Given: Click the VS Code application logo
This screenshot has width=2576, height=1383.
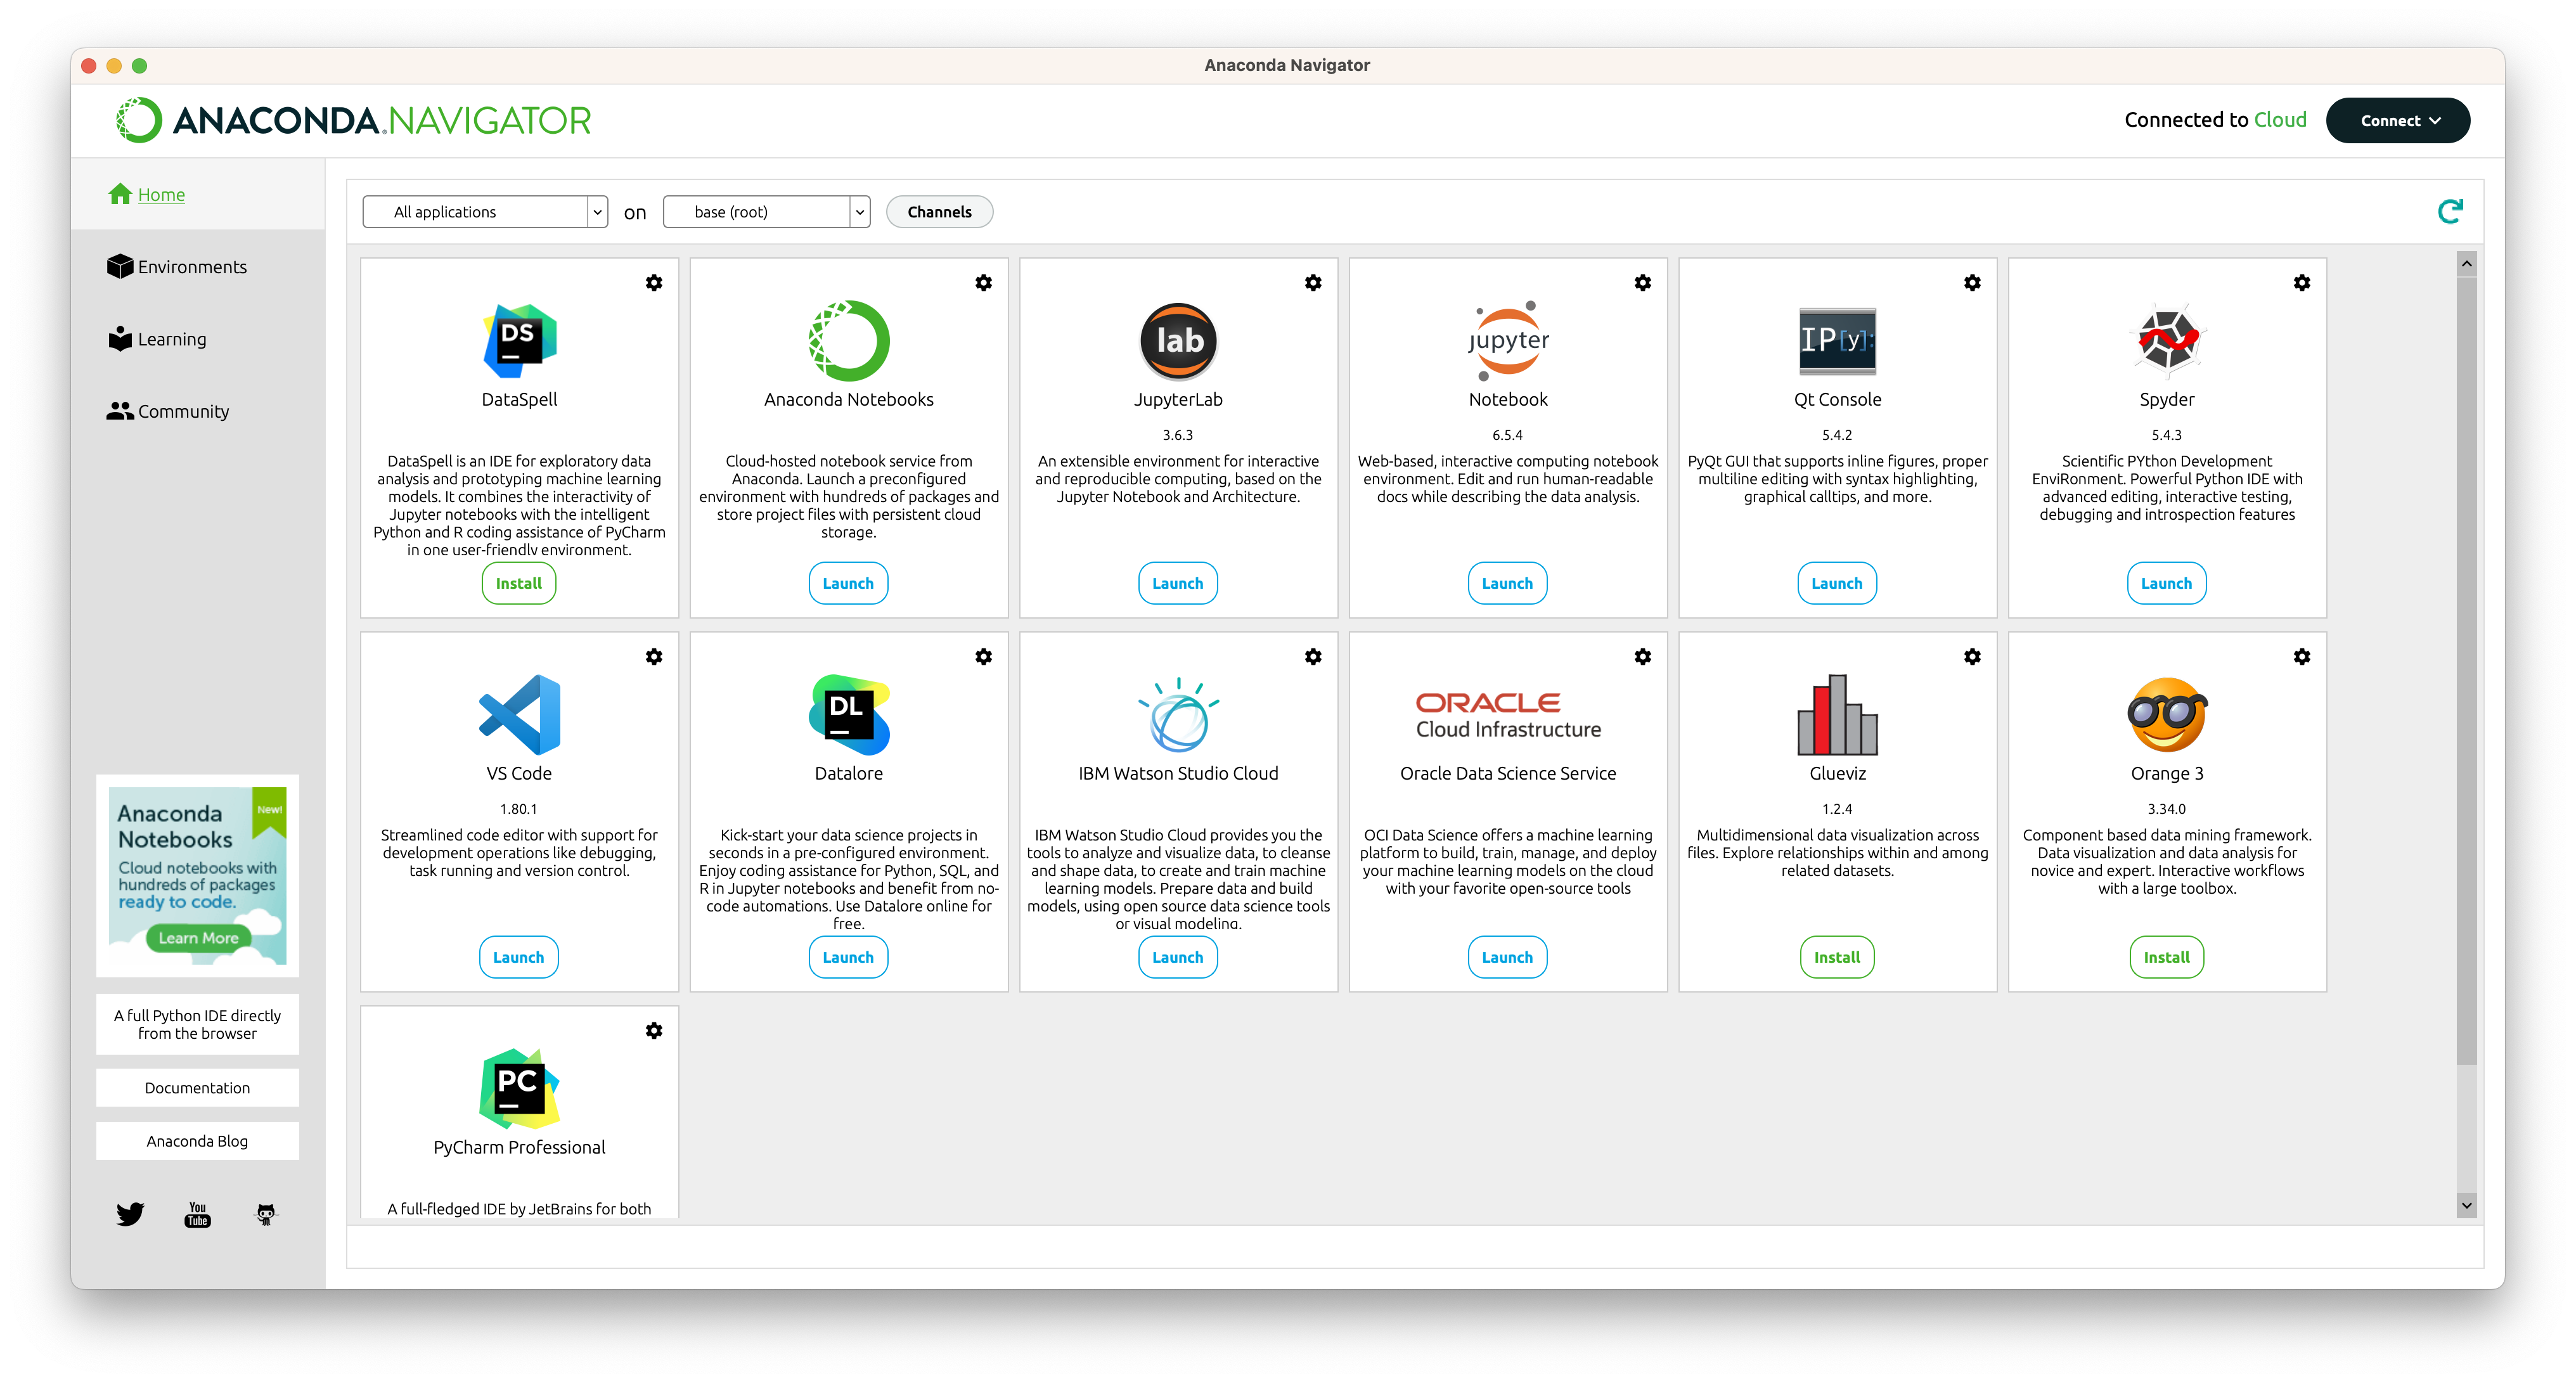Looking at the screenshot, I should pos(519,714).
